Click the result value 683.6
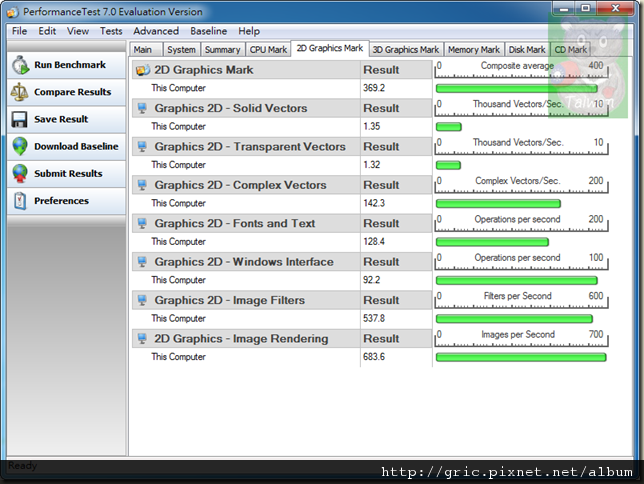This screenshot has height=484, width=644. (x=374, y=357)
